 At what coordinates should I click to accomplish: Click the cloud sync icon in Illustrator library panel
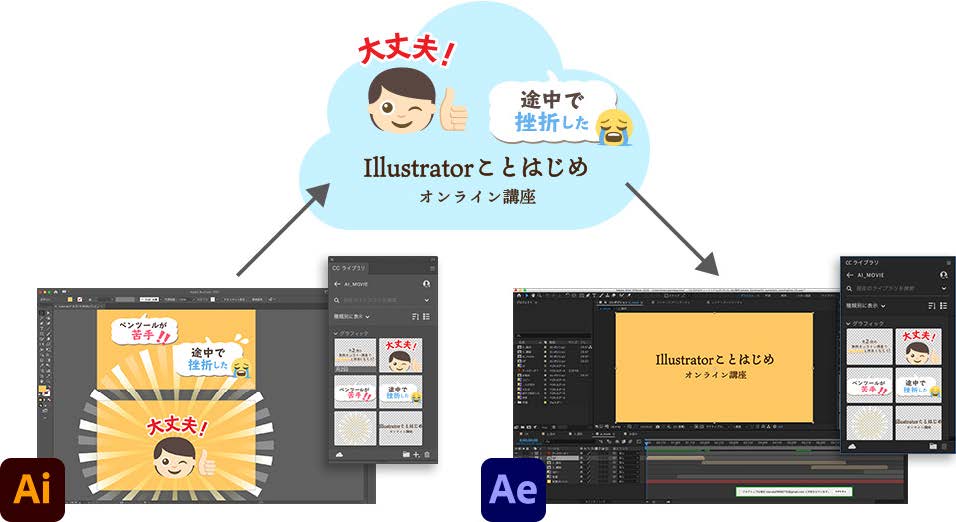click(x=339, y=454)
